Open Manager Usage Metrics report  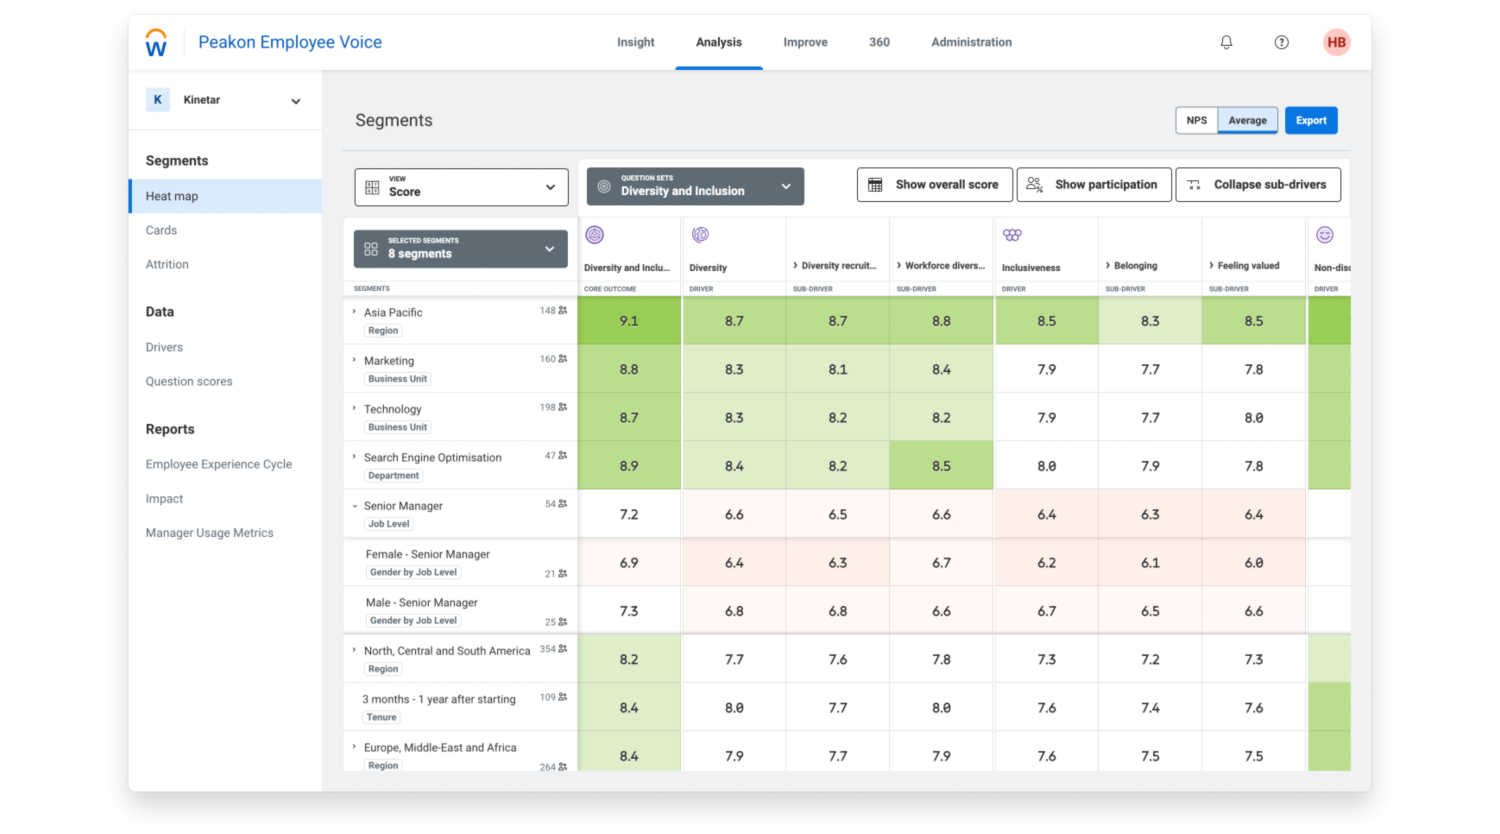(209, 533)
